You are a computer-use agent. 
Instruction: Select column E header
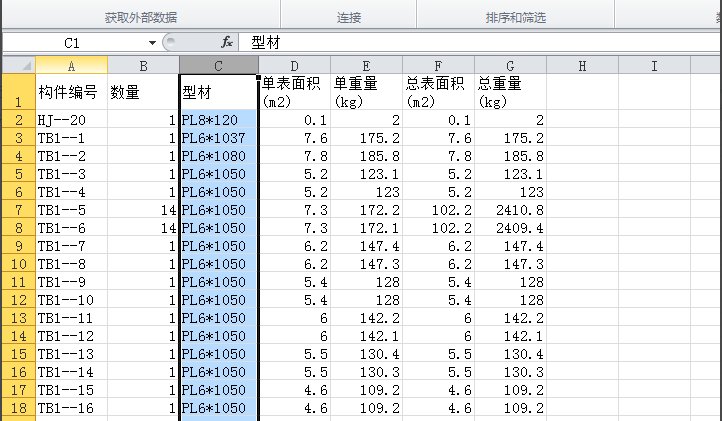point(366,65)
